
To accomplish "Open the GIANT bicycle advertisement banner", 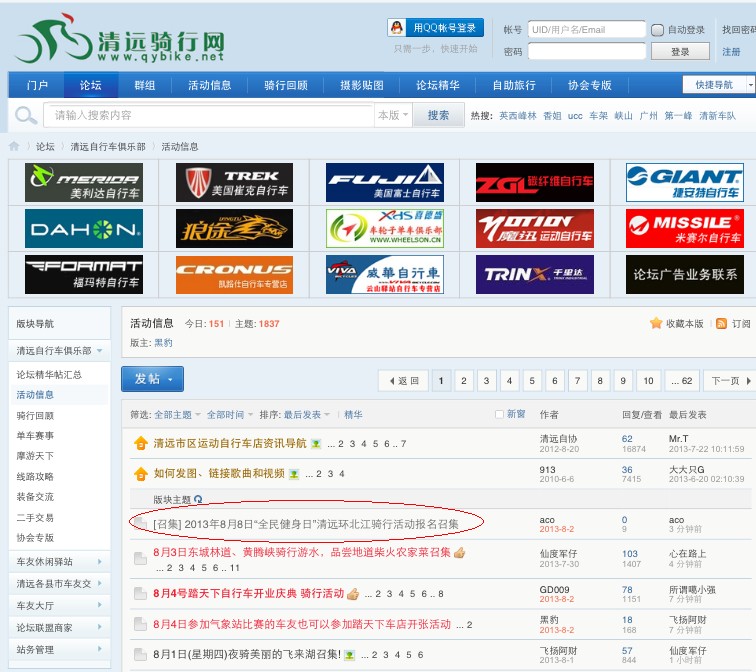I will (684, 183).
